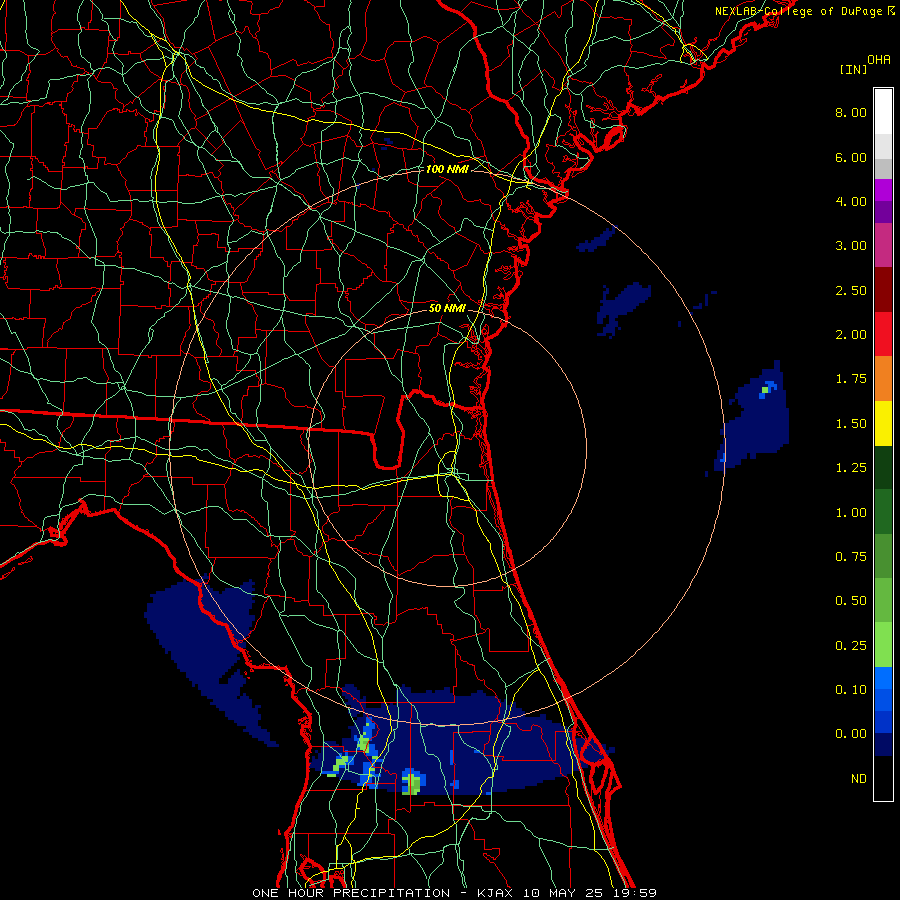
Task: Select the yellow legend swatch
Action: click(x=883, y=424)
